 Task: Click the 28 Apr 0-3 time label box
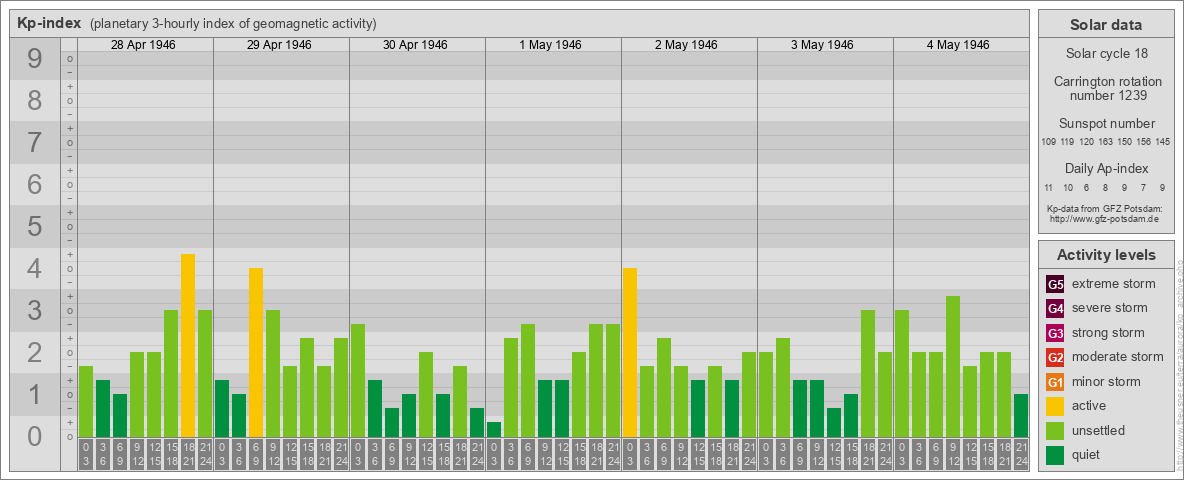(x=86, y=454)
